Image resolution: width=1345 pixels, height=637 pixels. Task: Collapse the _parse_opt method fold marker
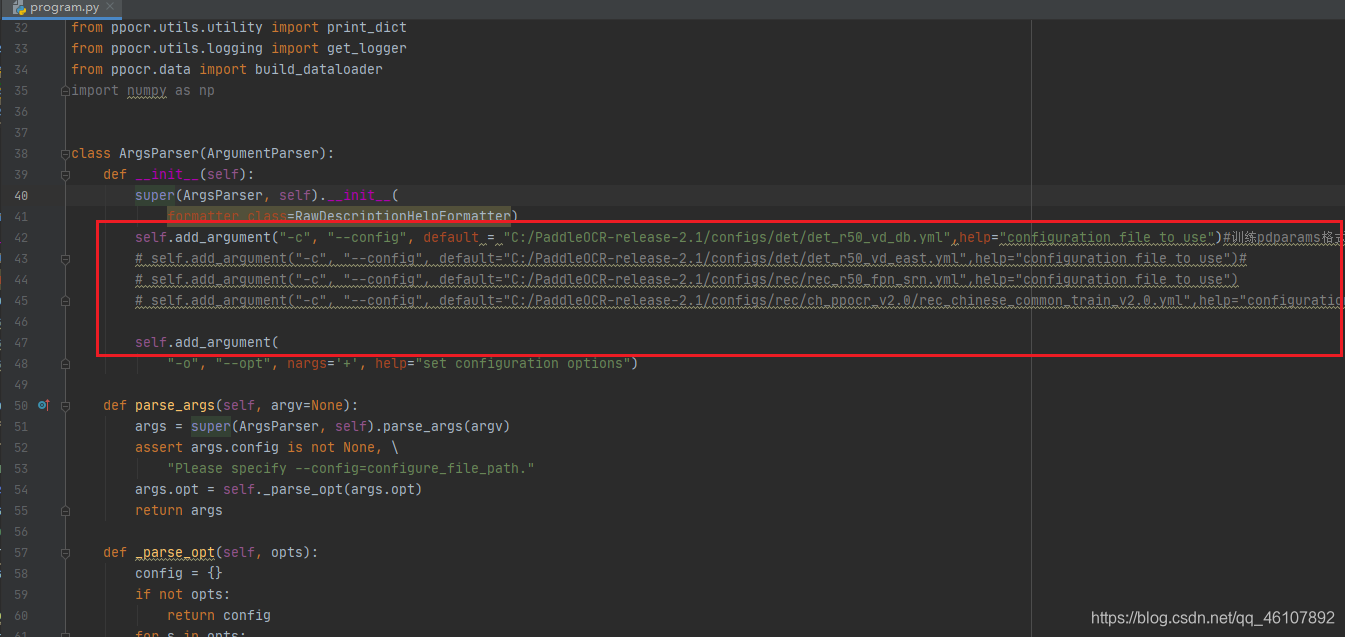click(x=64, y=552)
